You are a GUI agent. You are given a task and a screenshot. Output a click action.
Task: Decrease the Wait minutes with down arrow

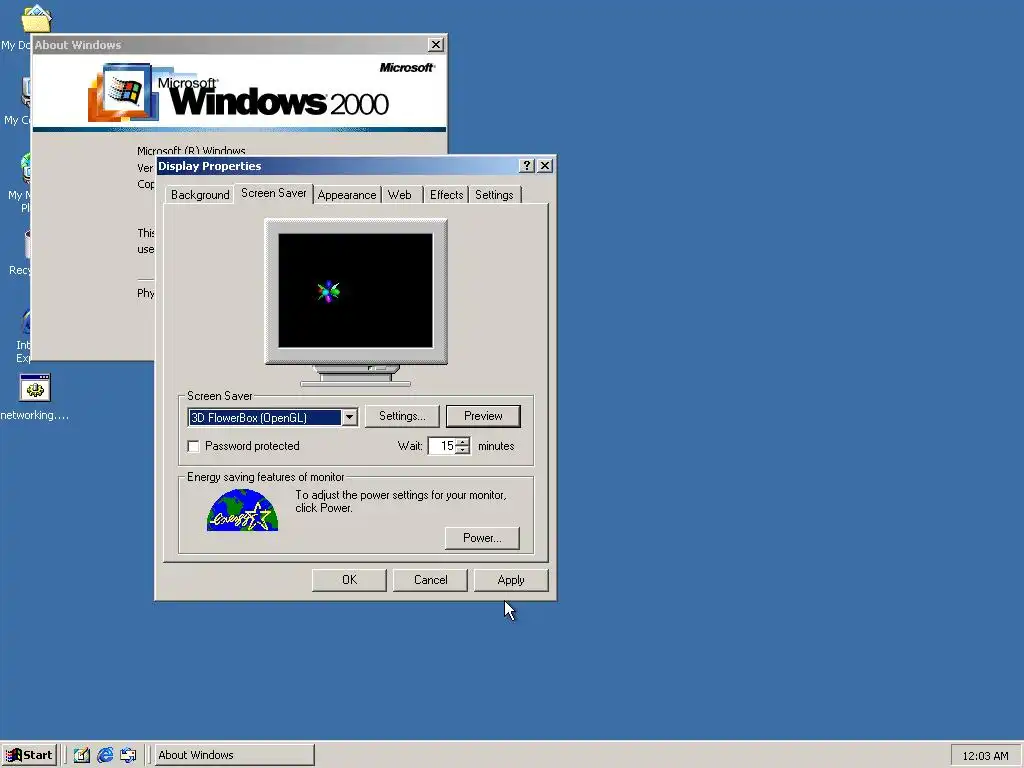point(463,450)
